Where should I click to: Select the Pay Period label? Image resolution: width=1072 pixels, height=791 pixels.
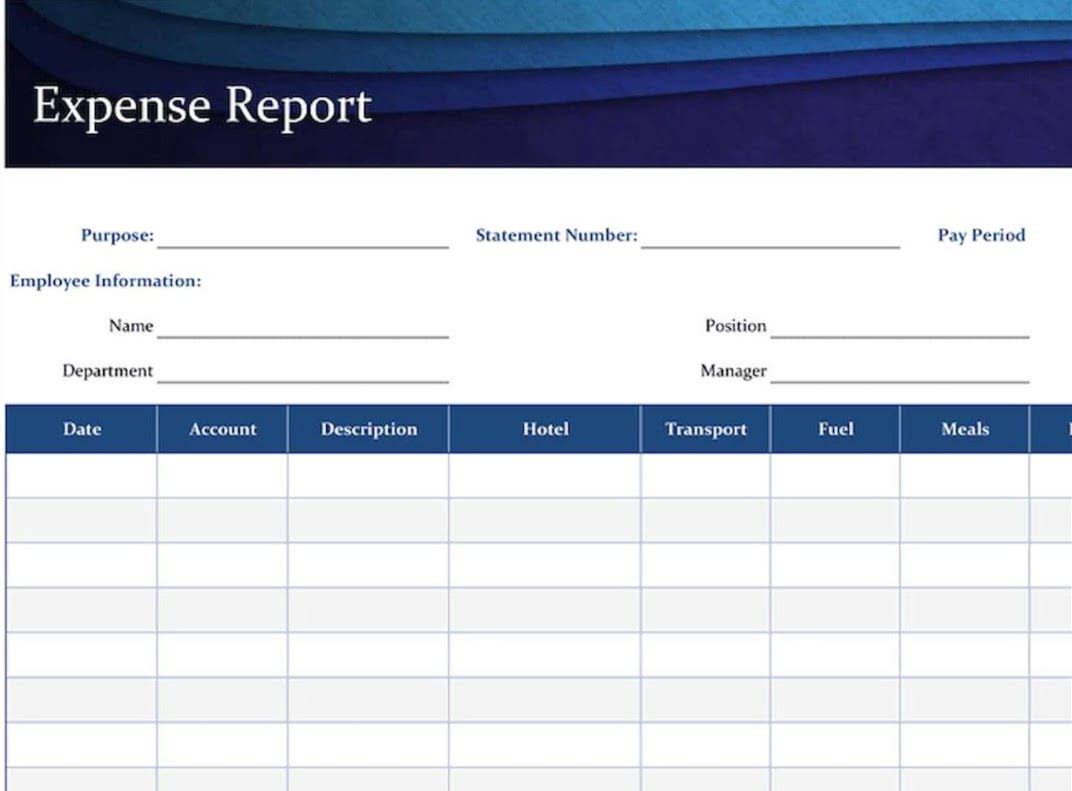[x=981, y=236]
